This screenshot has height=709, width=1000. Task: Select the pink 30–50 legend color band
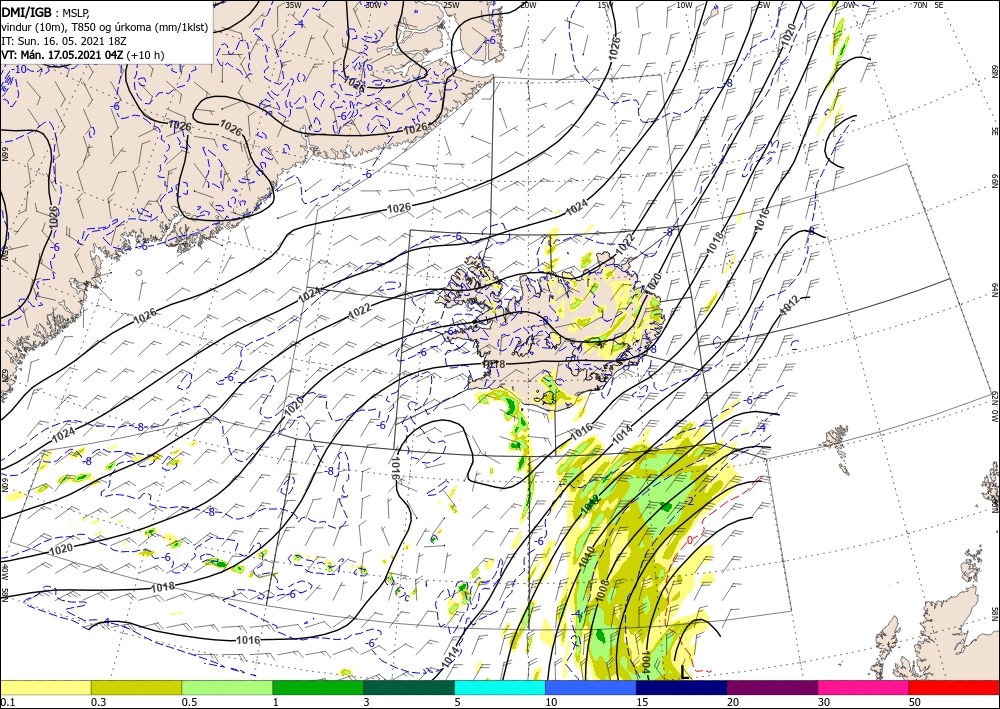pos(864,687)
